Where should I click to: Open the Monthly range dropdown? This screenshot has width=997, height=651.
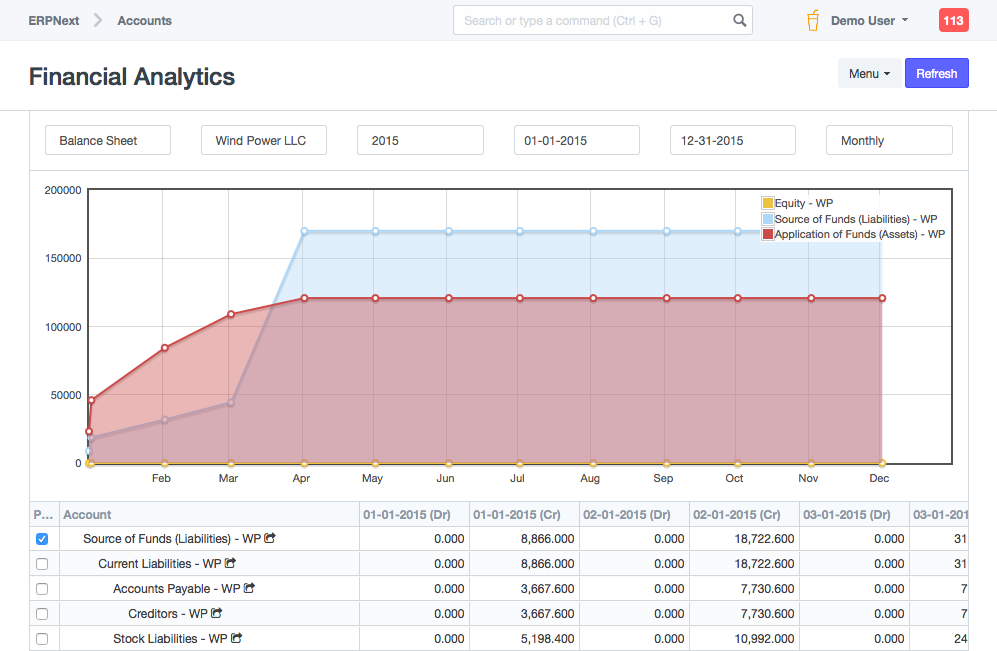tap(888, 141)
